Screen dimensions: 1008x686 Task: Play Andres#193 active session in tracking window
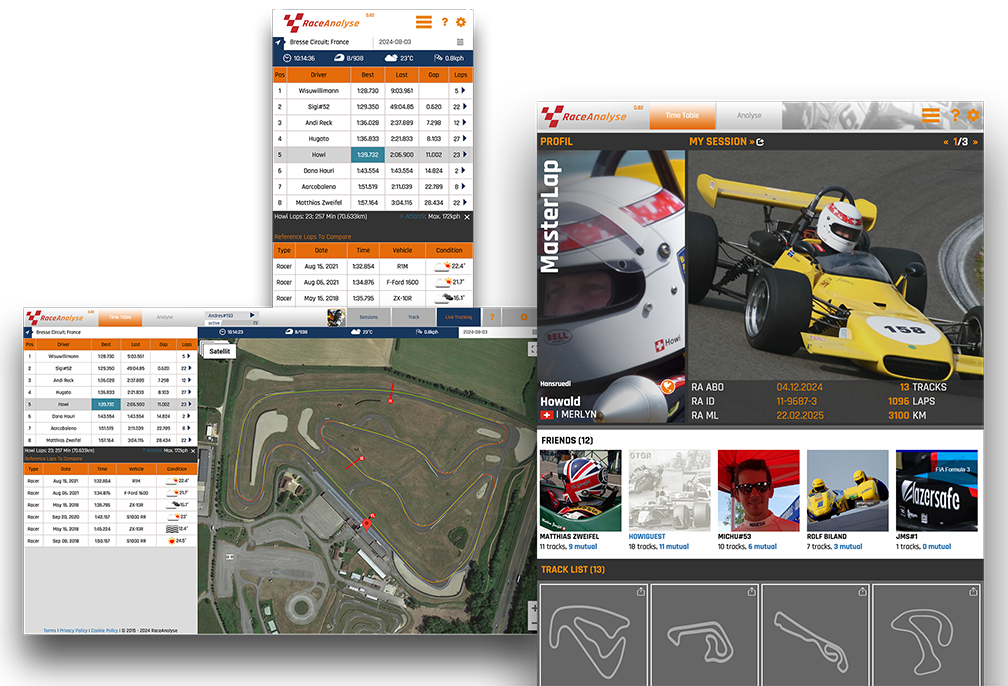252,315
